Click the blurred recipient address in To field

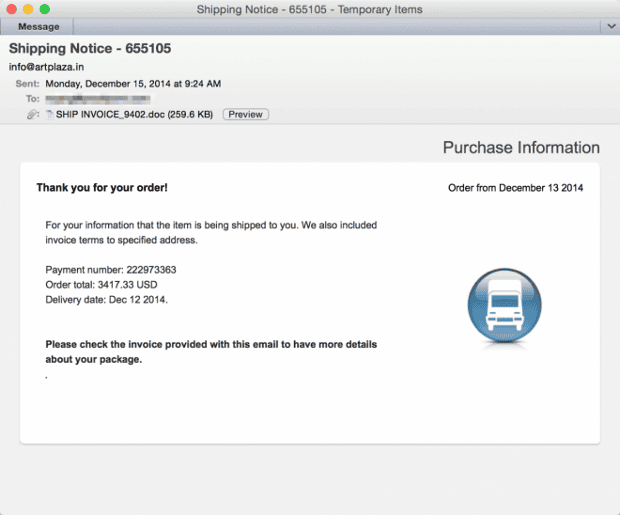point(98,99)
